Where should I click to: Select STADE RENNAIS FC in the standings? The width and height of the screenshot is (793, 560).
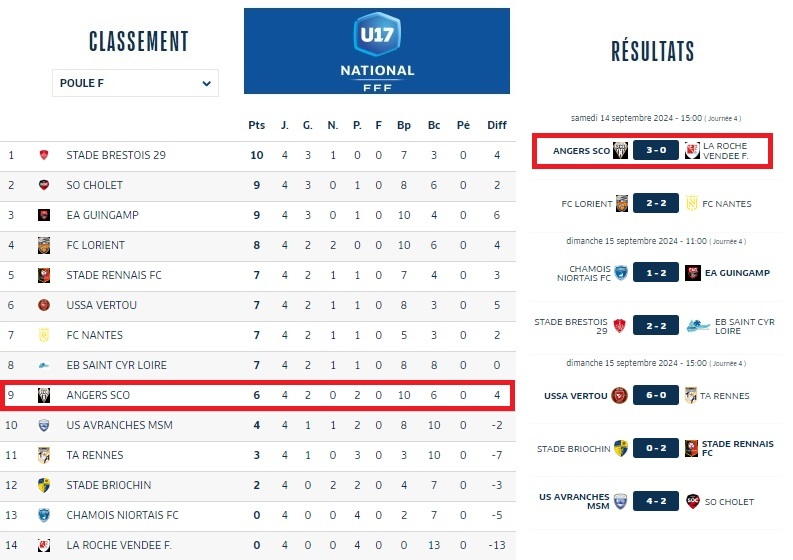pos(114,275)
